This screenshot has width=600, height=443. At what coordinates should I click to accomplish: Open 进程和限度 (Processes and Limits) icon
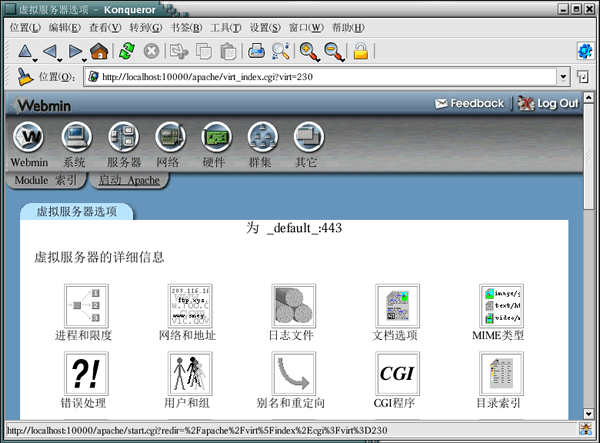coord(86,306)
